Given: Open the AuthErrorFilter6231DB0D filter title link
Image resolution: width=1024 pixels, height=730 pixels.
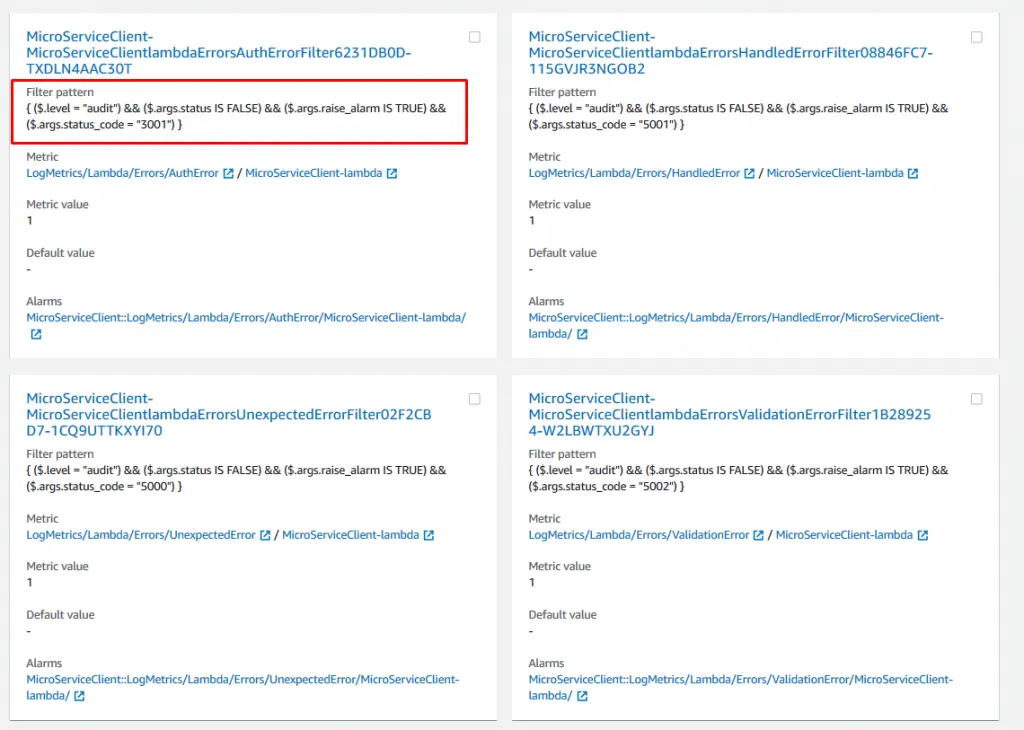Looking at the screenshot, I should 218,52.
